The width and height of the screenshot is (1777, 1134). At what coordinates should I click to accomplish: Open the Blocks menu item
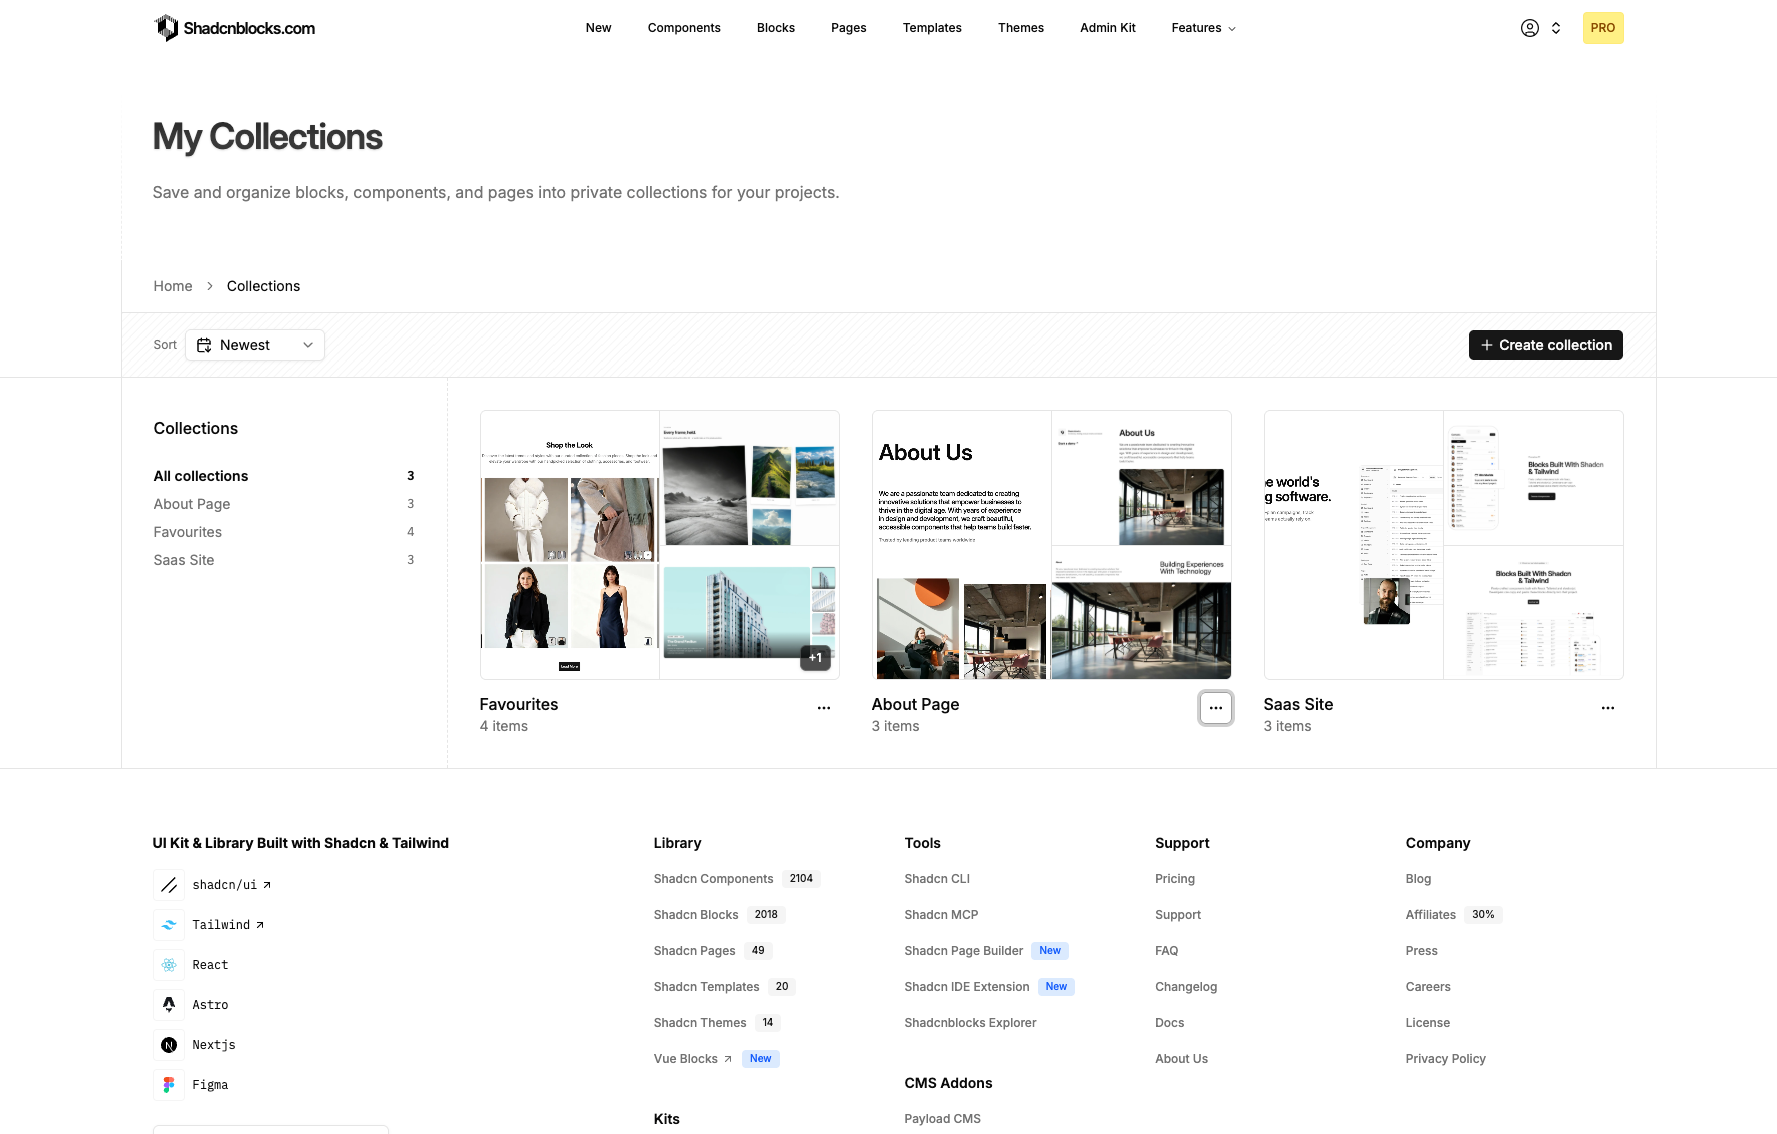coord(776,28)
